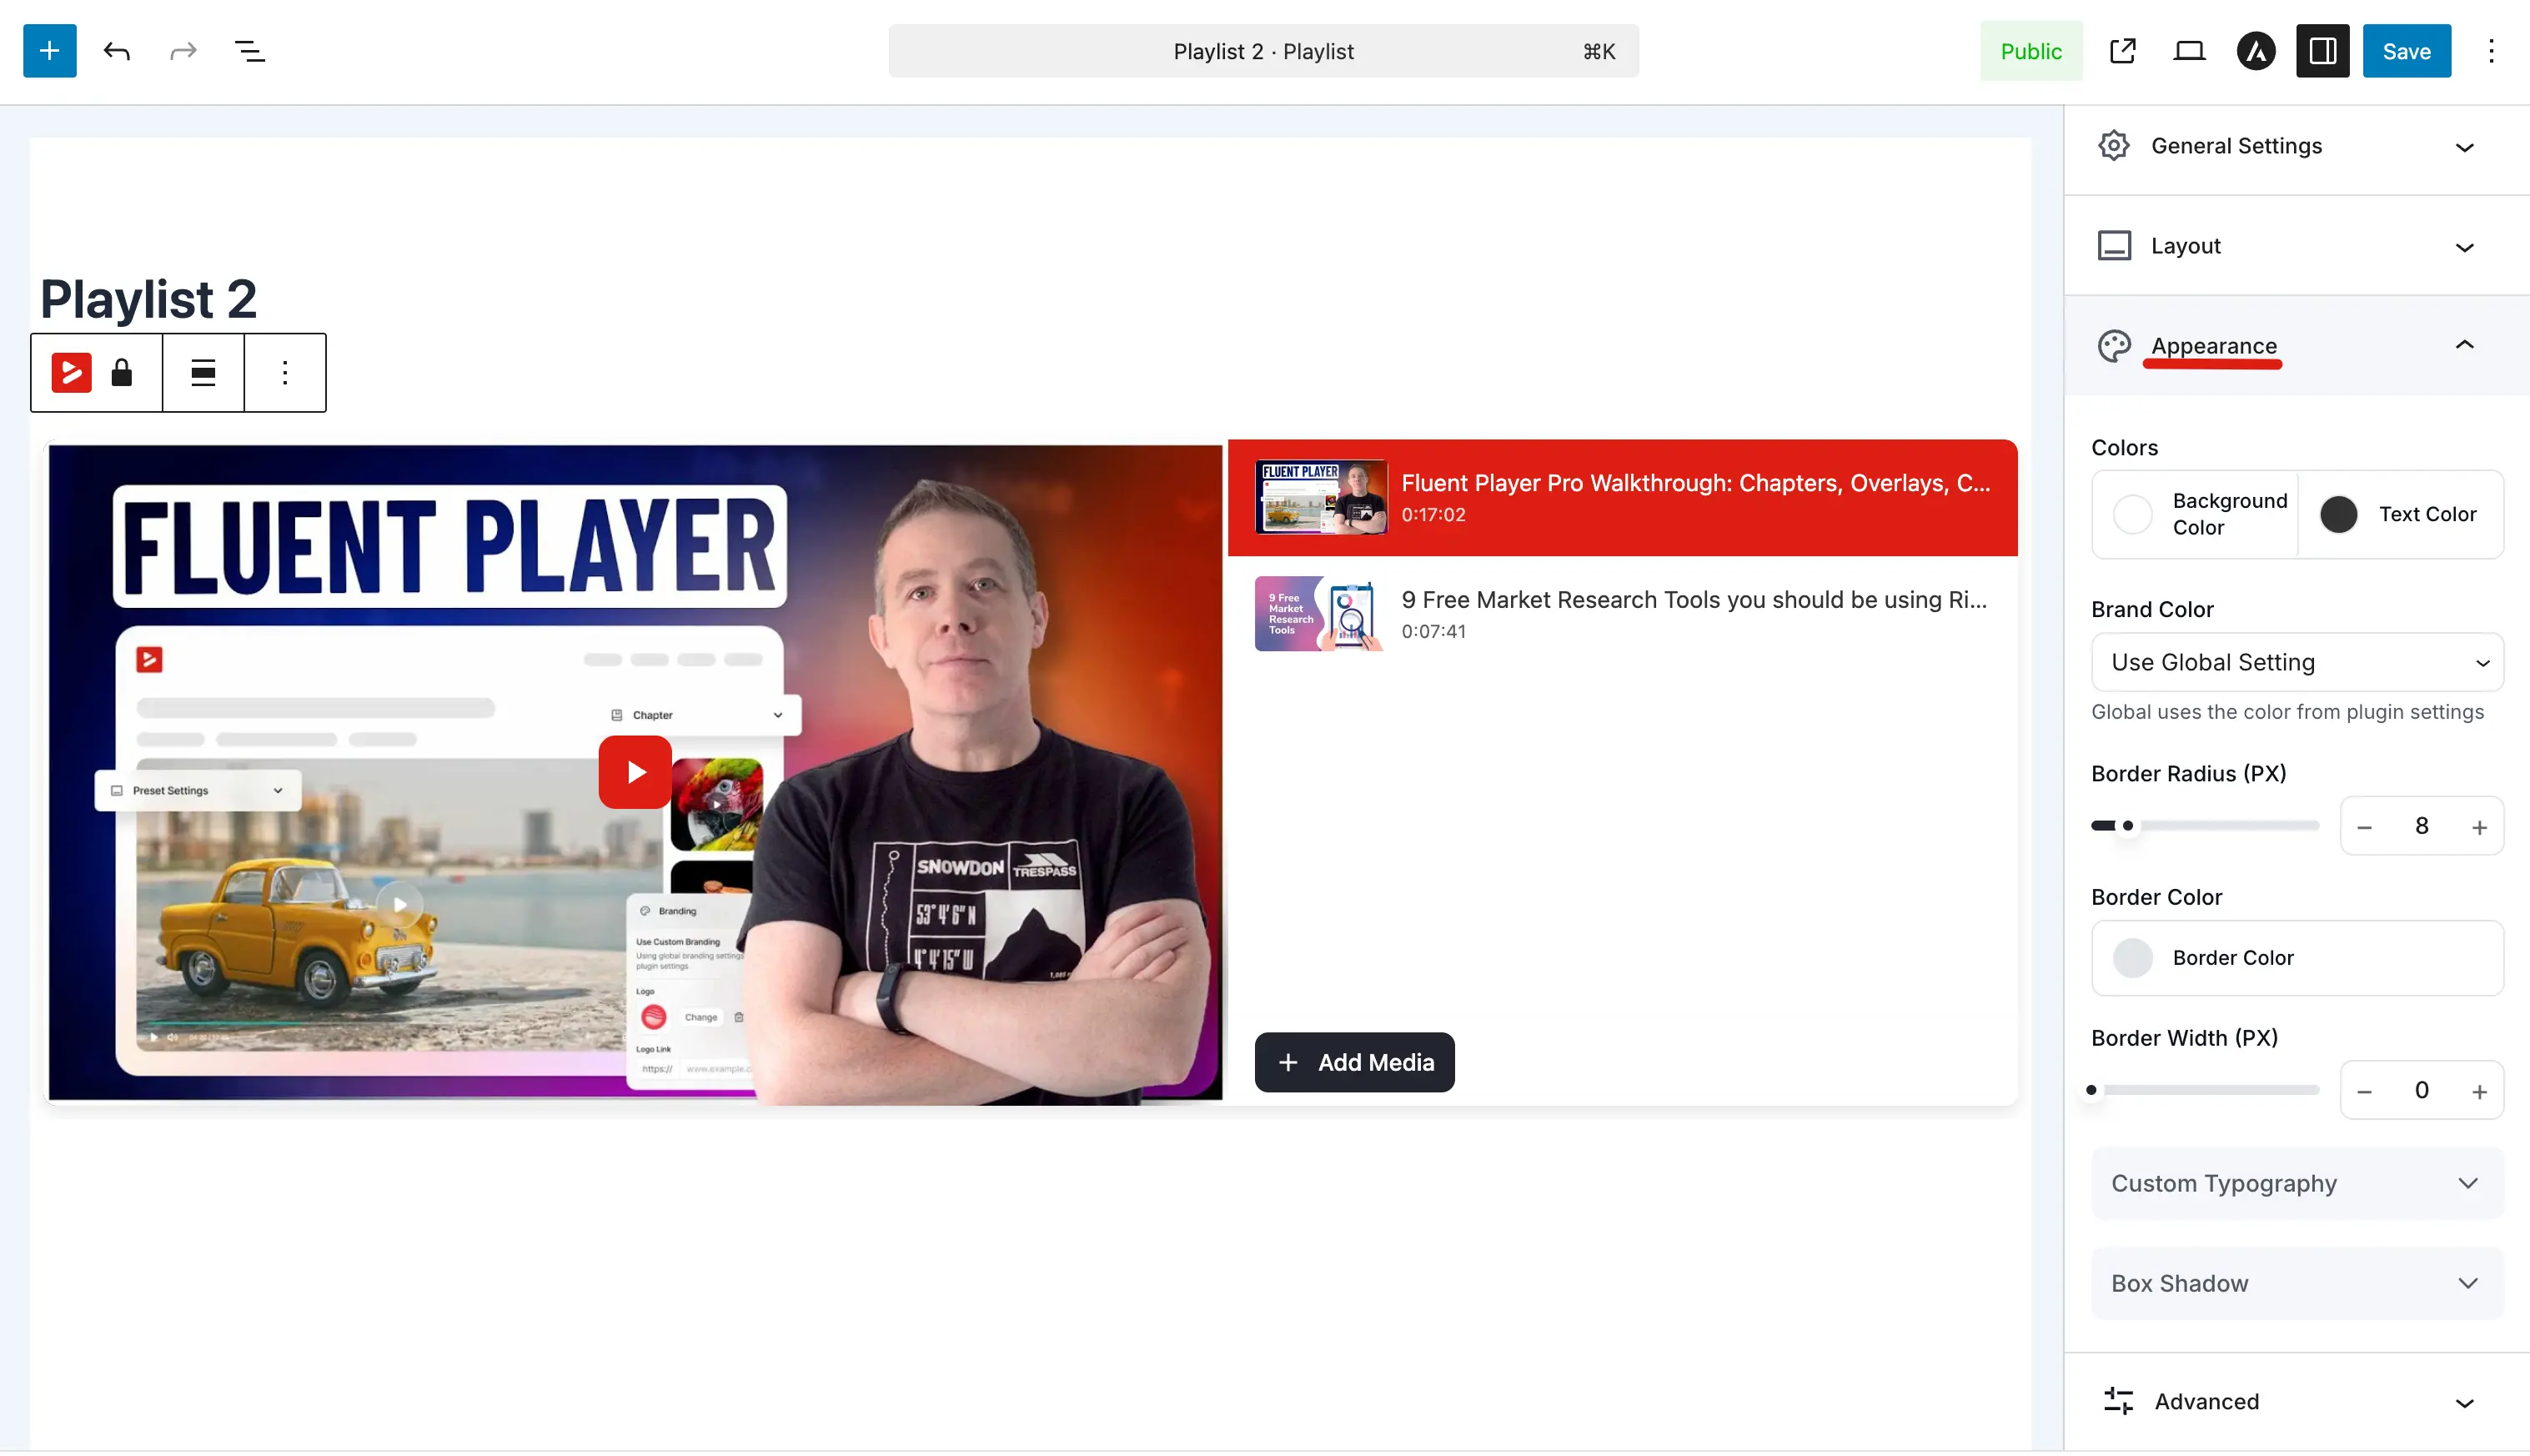The height and width of the screenshot is (1456, 2530).
Task: Redo the last undone change
Action: click(x=183, y=51)
